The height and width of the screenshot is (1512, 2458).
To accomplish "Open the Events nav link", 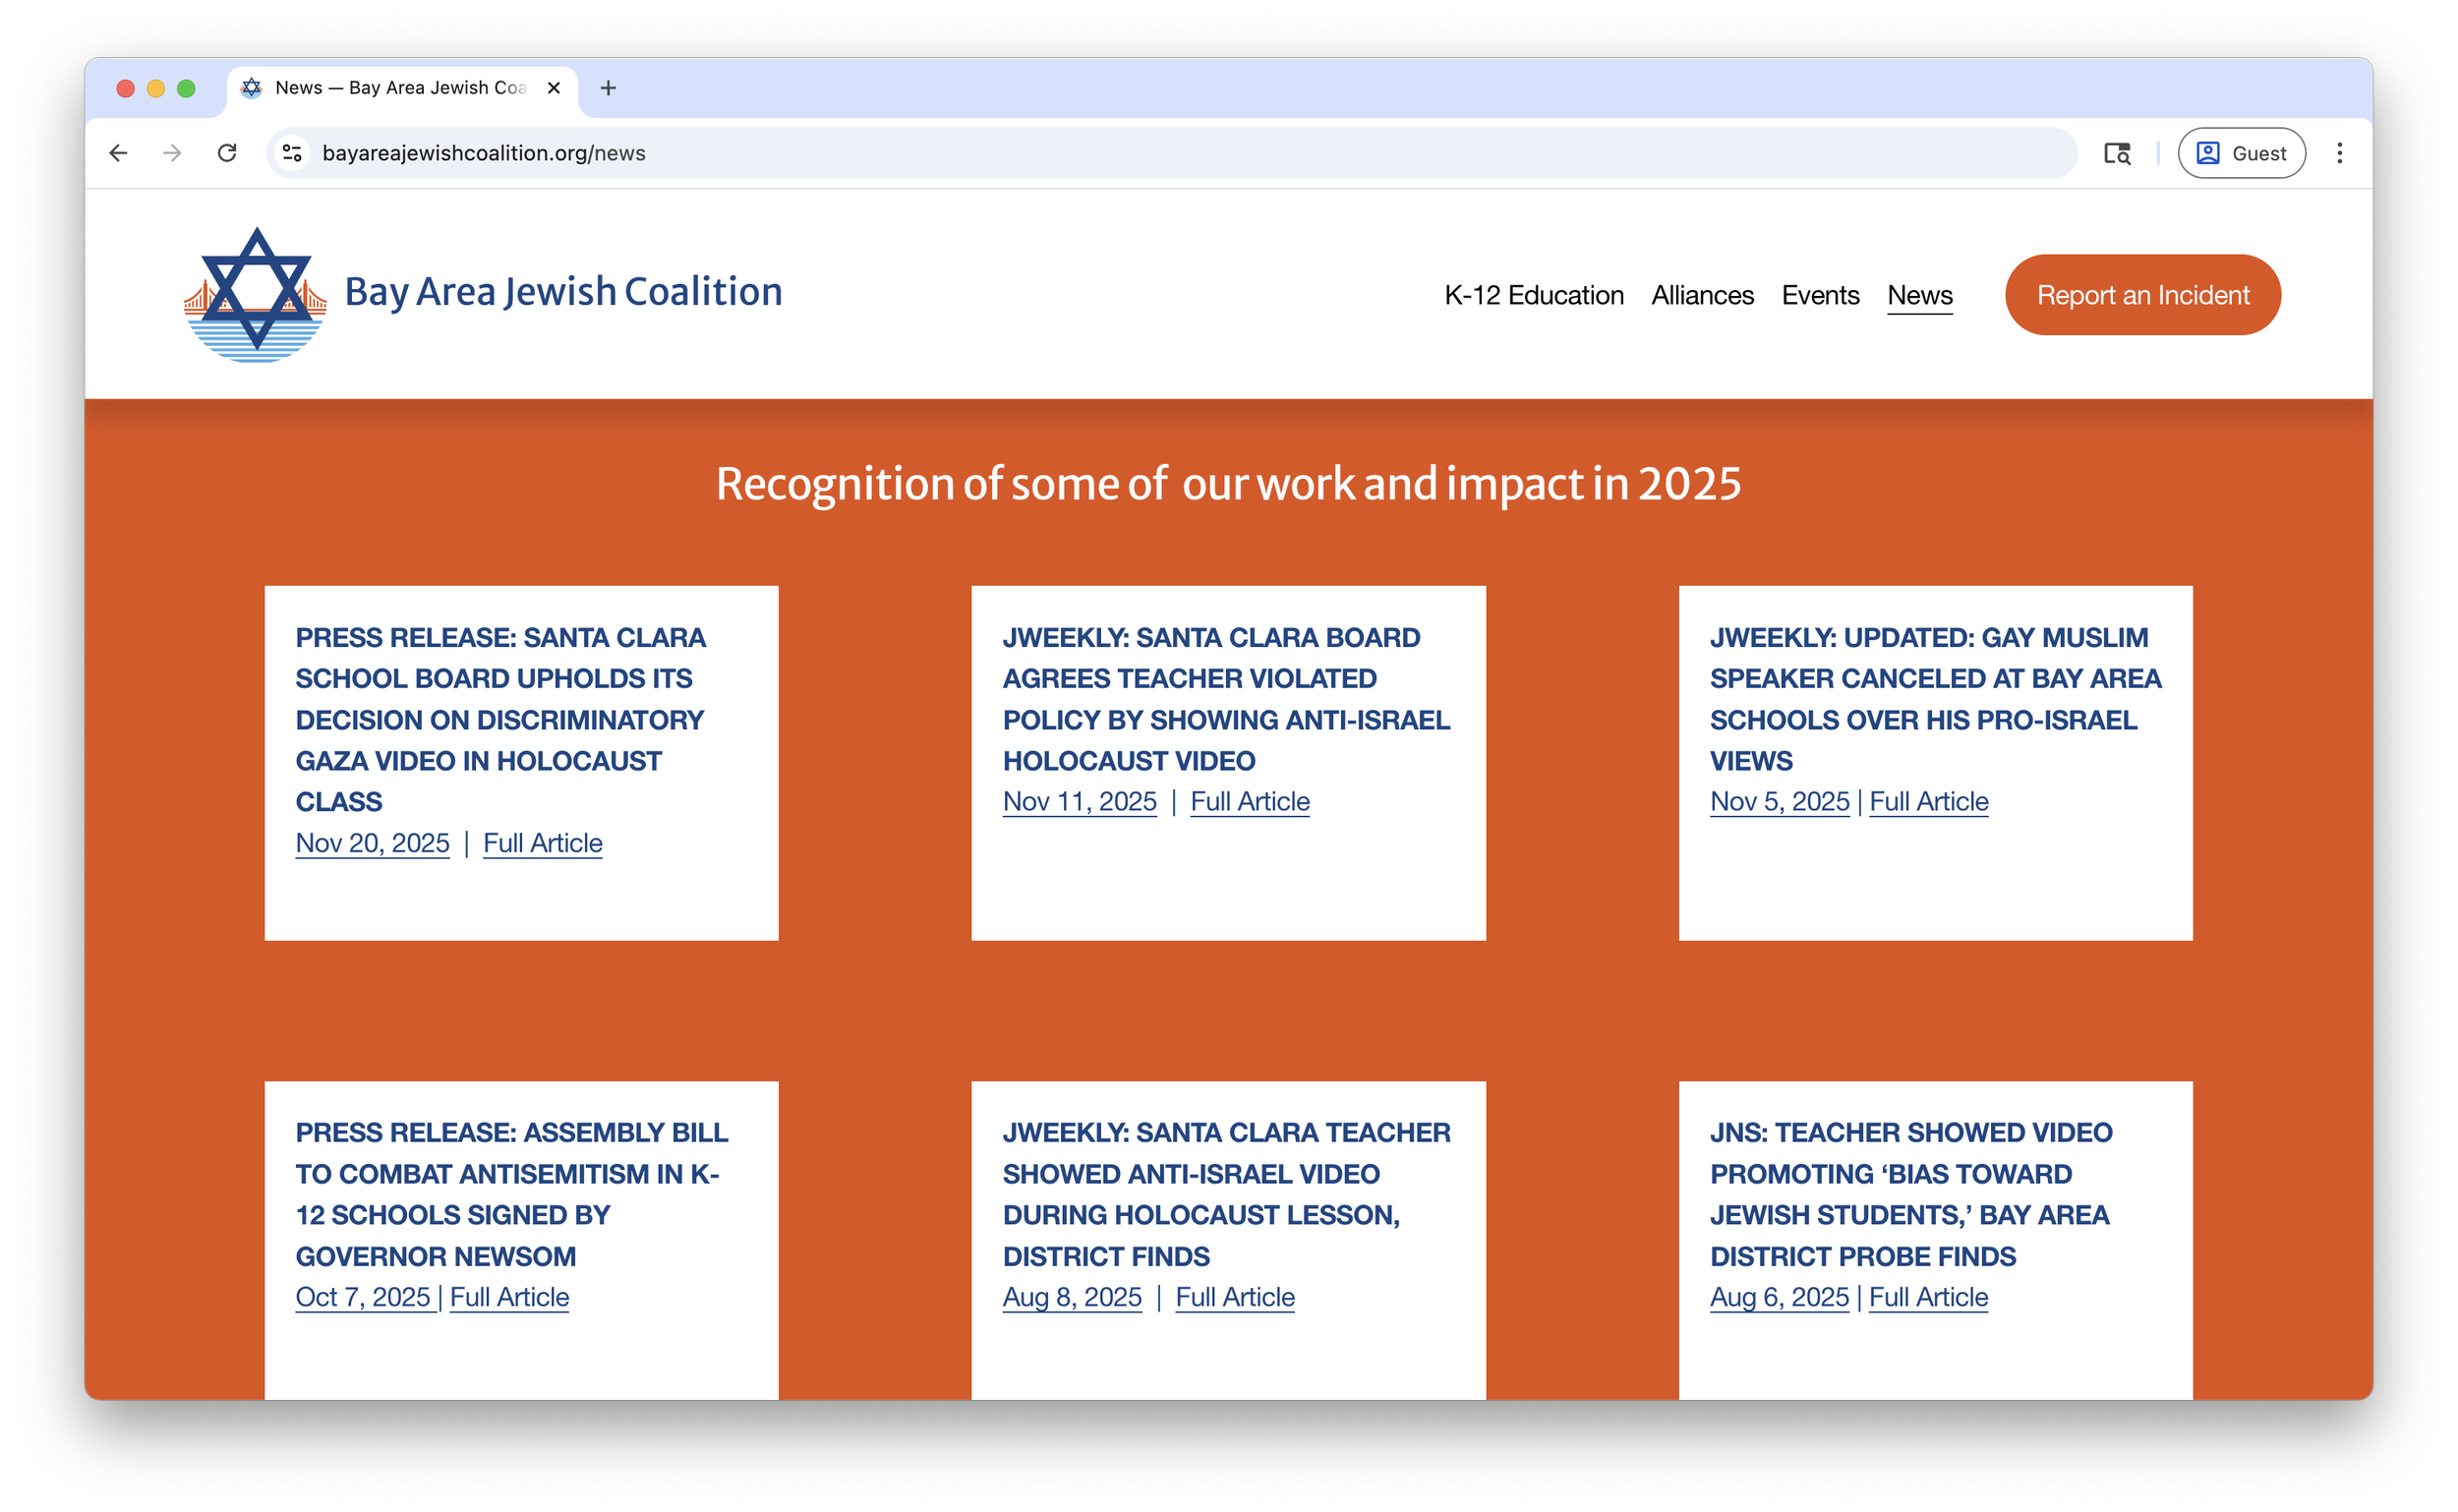I will click(x=1820, y=295).
